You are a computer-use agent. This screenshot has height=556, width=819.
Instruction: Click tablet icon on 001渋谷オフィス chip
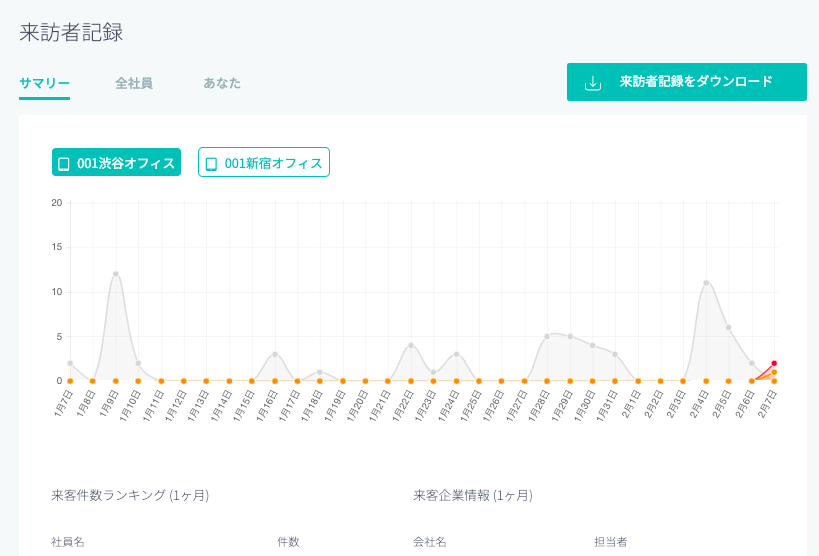pos(64,163)
